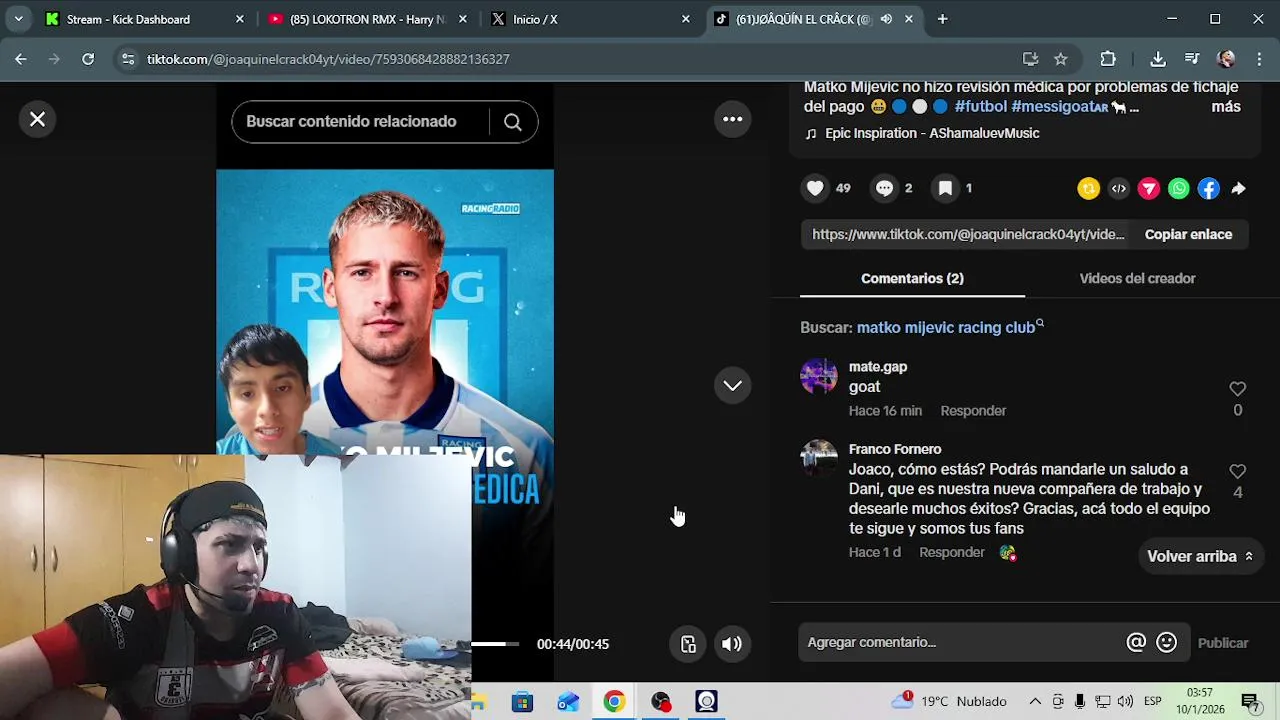Open Franco Fornero profile name

(x=895, y=449)
